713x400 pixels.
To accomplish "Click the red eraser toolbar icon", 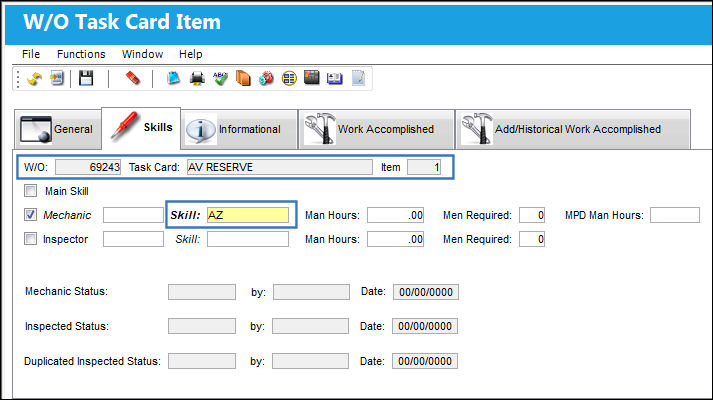I will click(x=132, y=78).
